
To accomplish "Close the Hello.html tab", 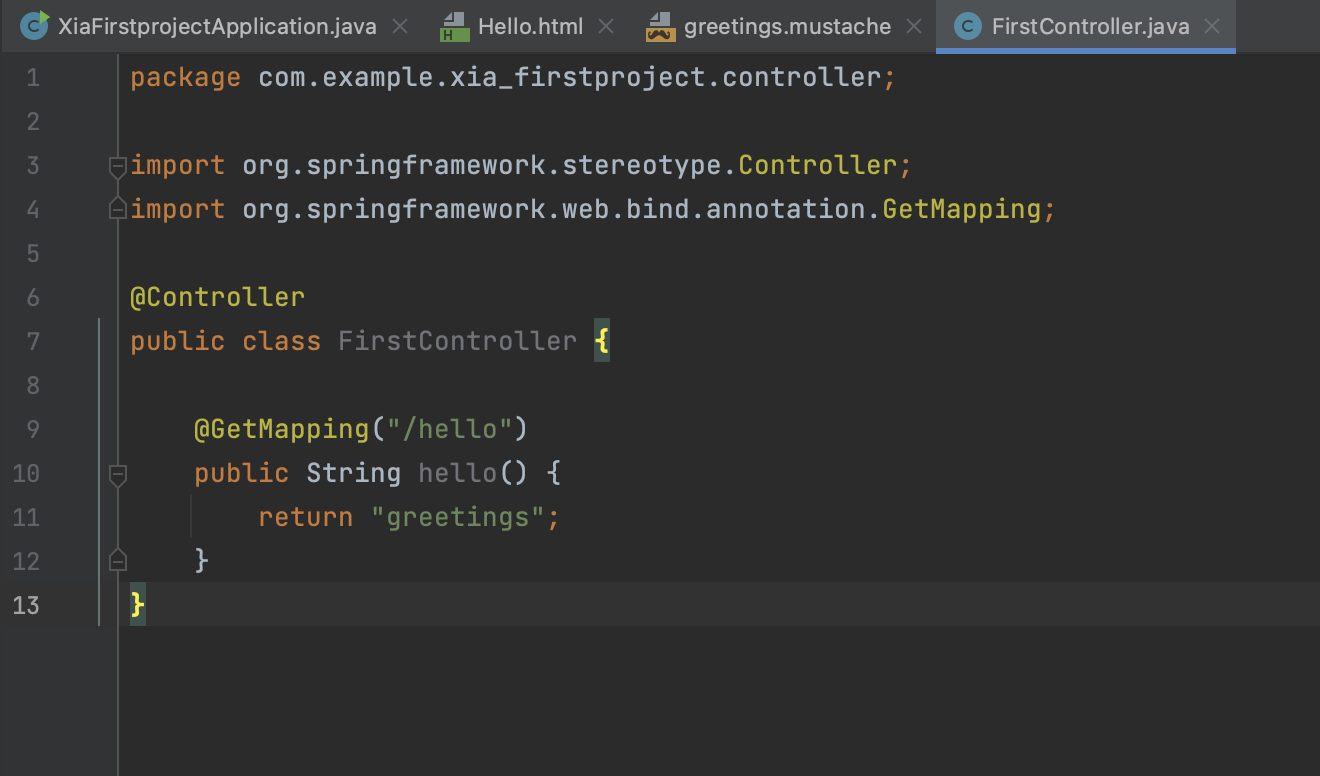I will [606, 26].
